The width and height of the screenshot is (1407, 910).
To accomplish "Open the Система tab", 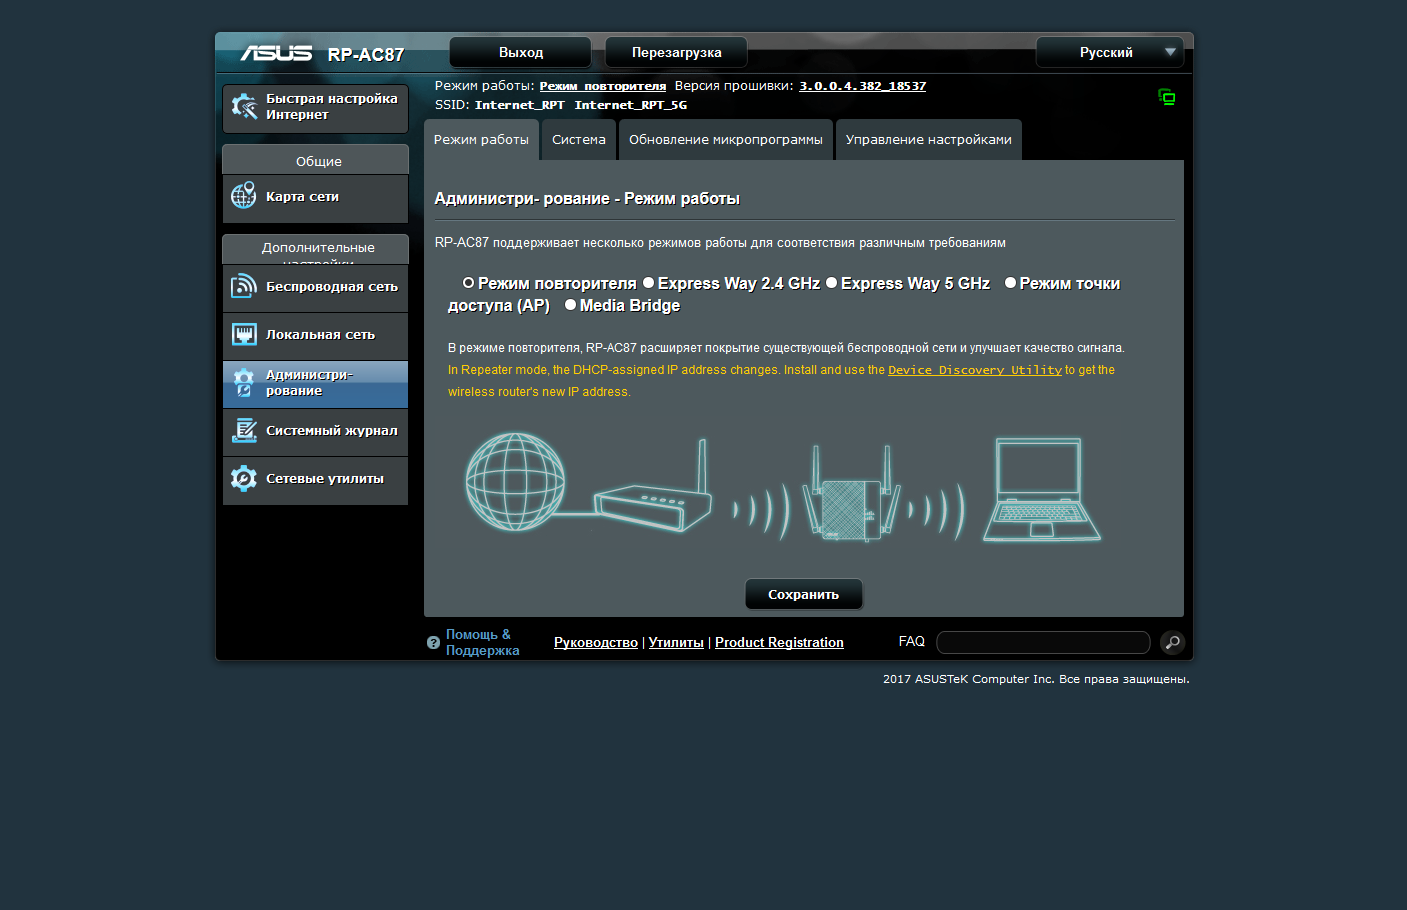I will click(x=579, y=140).
